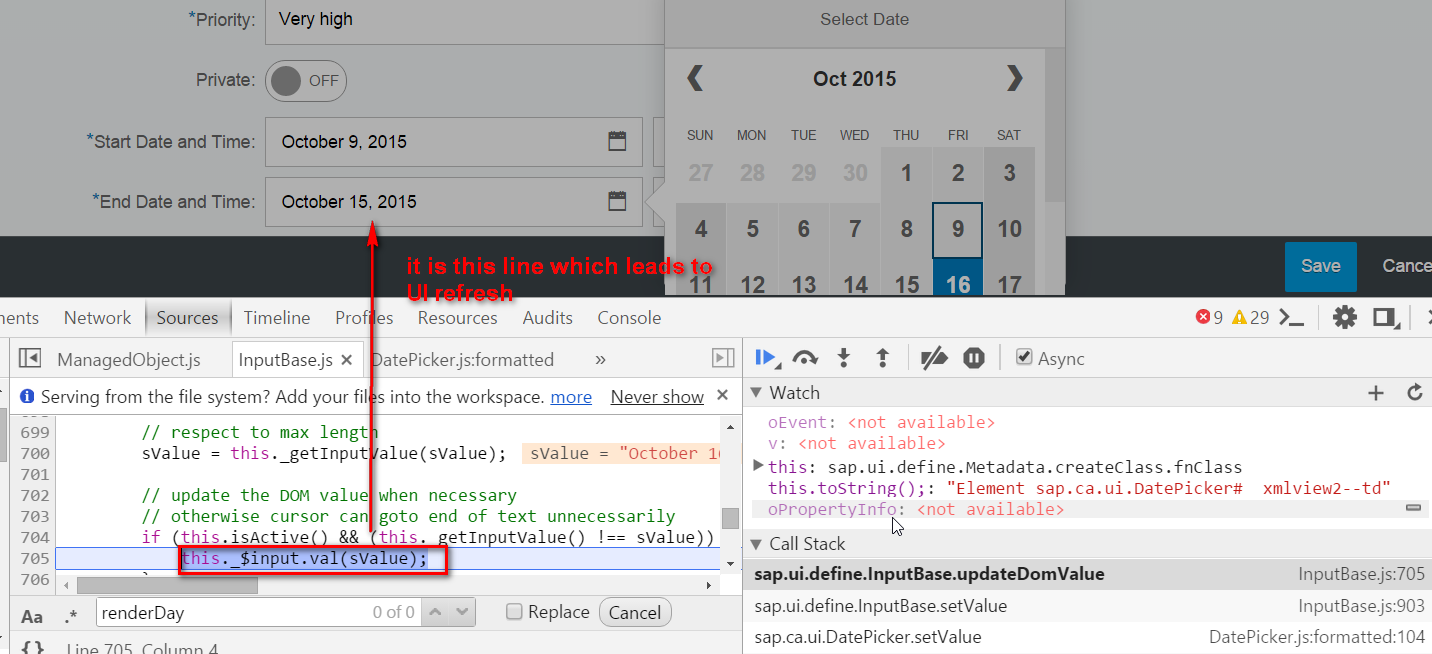Select October 16 in calendar
This screenshot has height=654, width=1432.
pyautogui.click(x=957, y=280)
